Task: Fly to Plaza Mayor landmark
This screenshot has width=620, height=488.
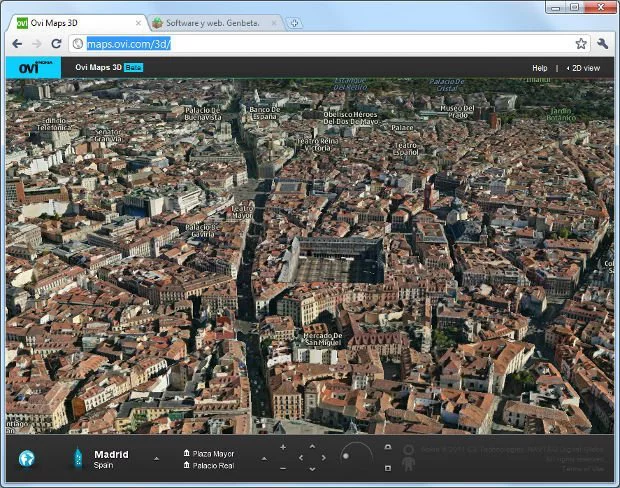Action: click(209, 454)
